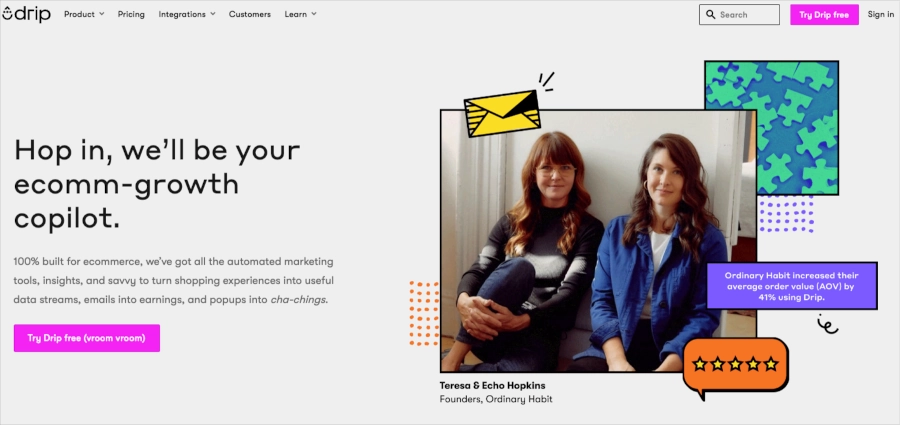
Task: Click the Drip logo
Action: [26, 14]
